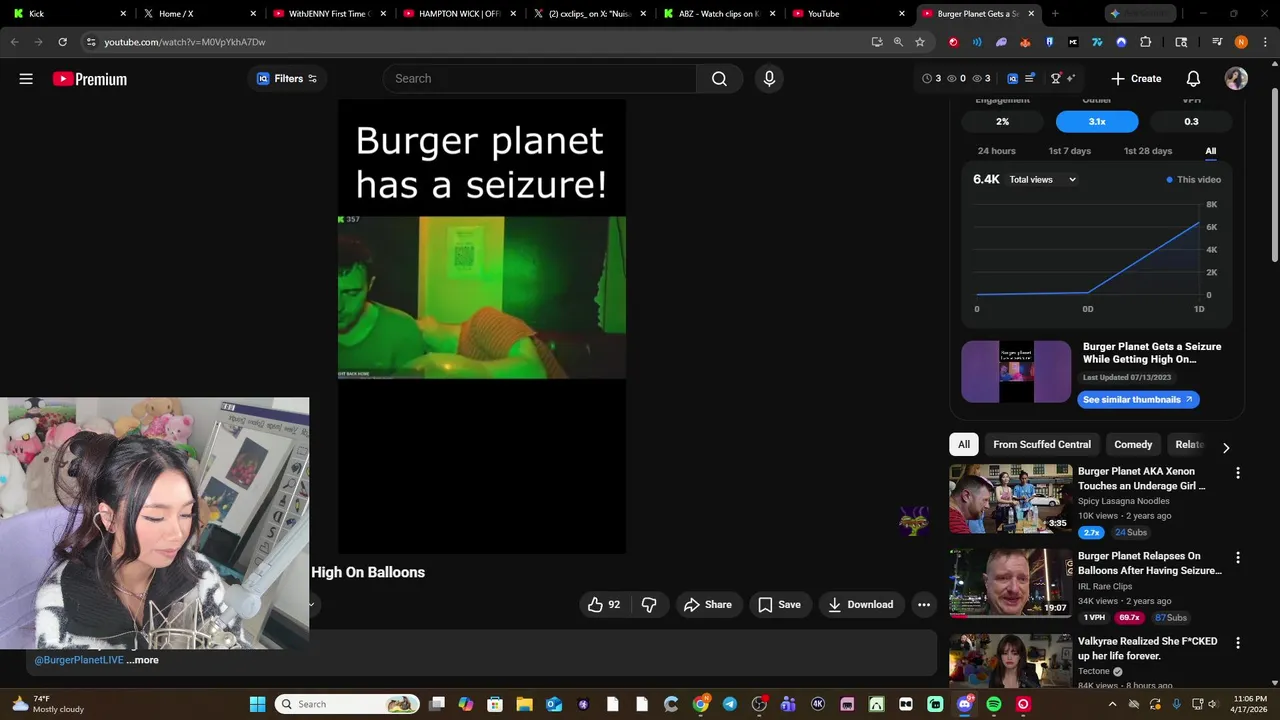Screen dimensions: 1280x720
Task: Click the vidIQ sparkle AI icon
Action: click(x=1071, y=79)
